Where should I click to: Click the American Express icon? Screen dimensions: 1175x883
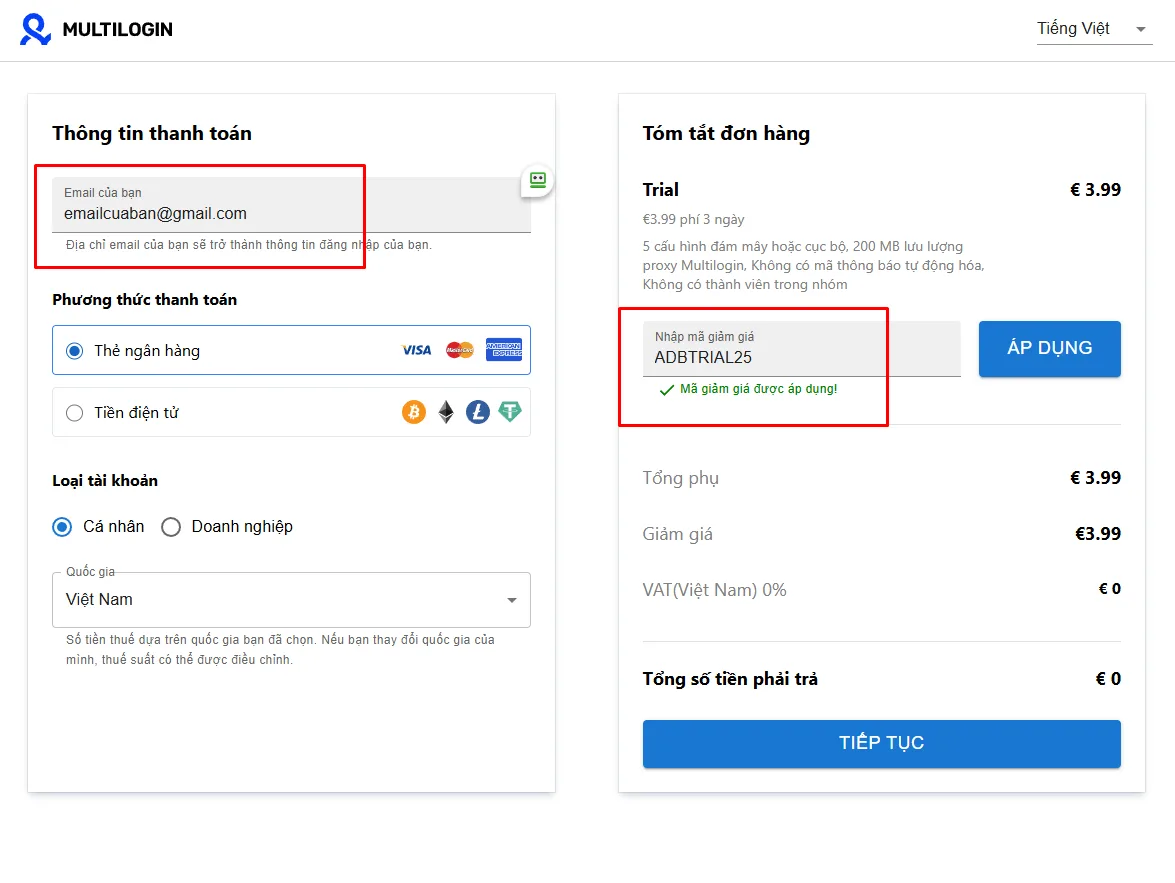[x=504, y=350]
